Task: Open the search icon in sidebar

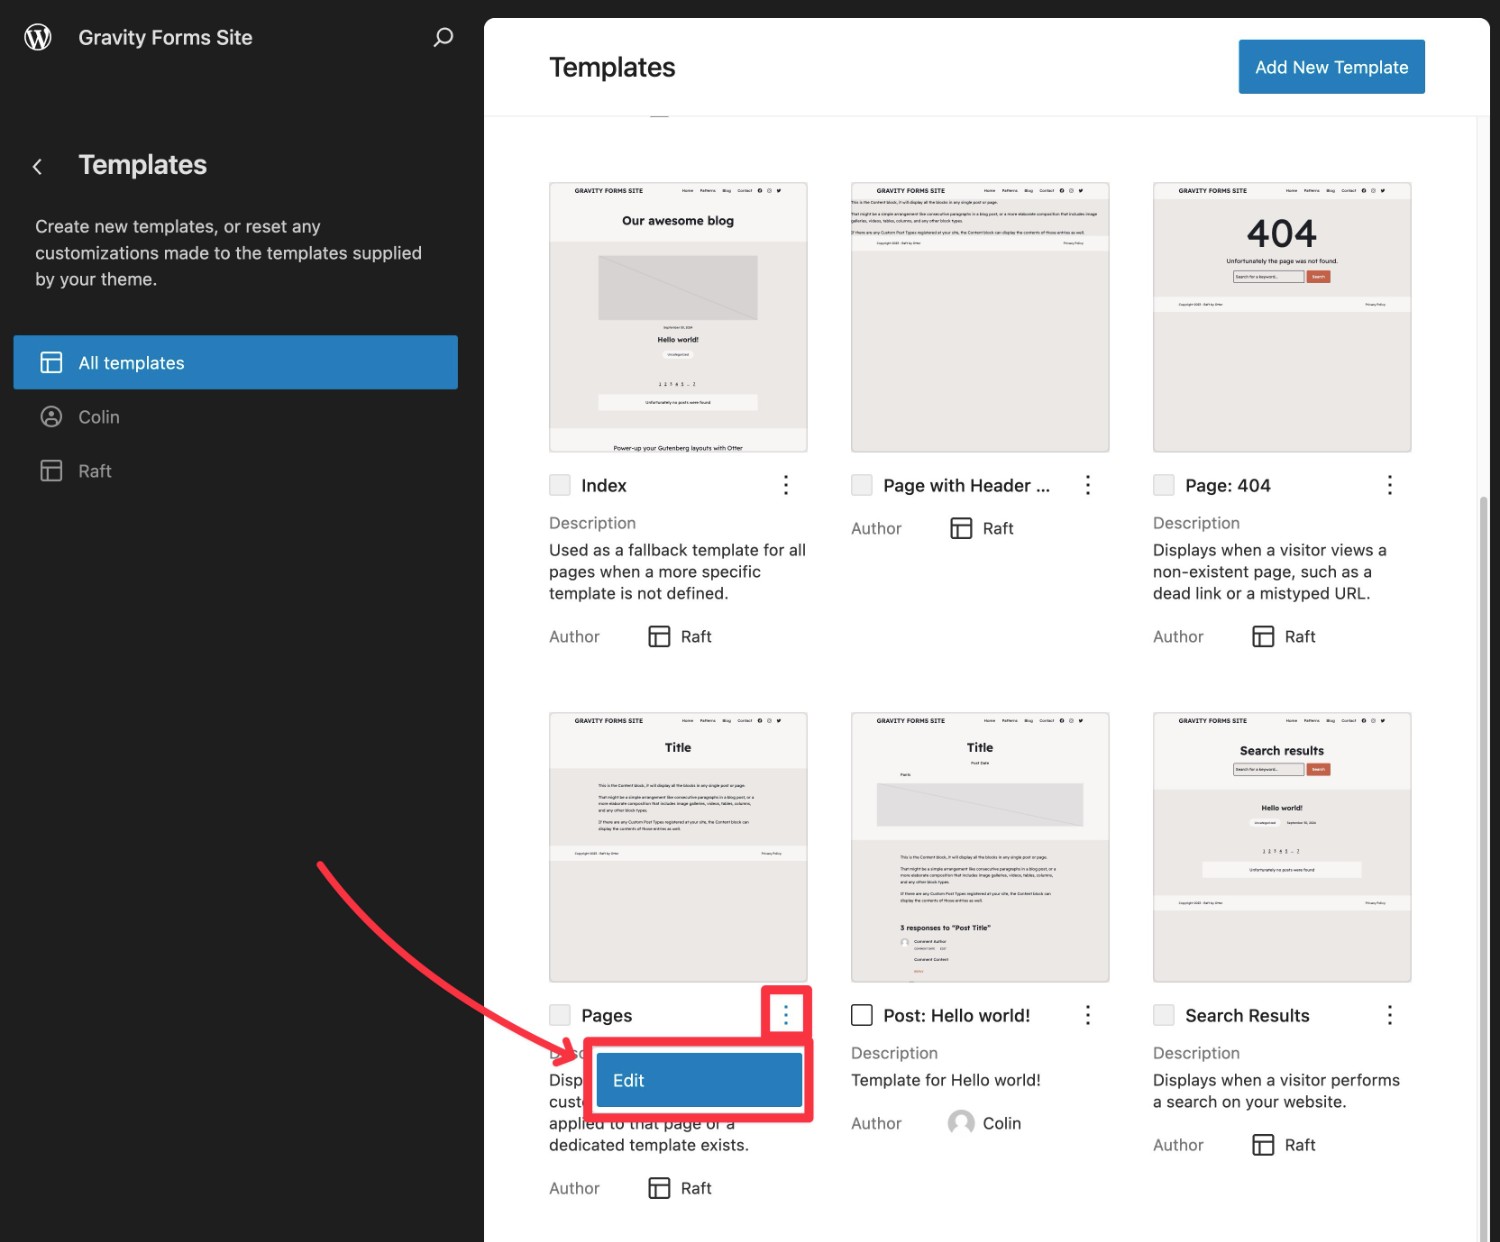Action: (443, 38)
